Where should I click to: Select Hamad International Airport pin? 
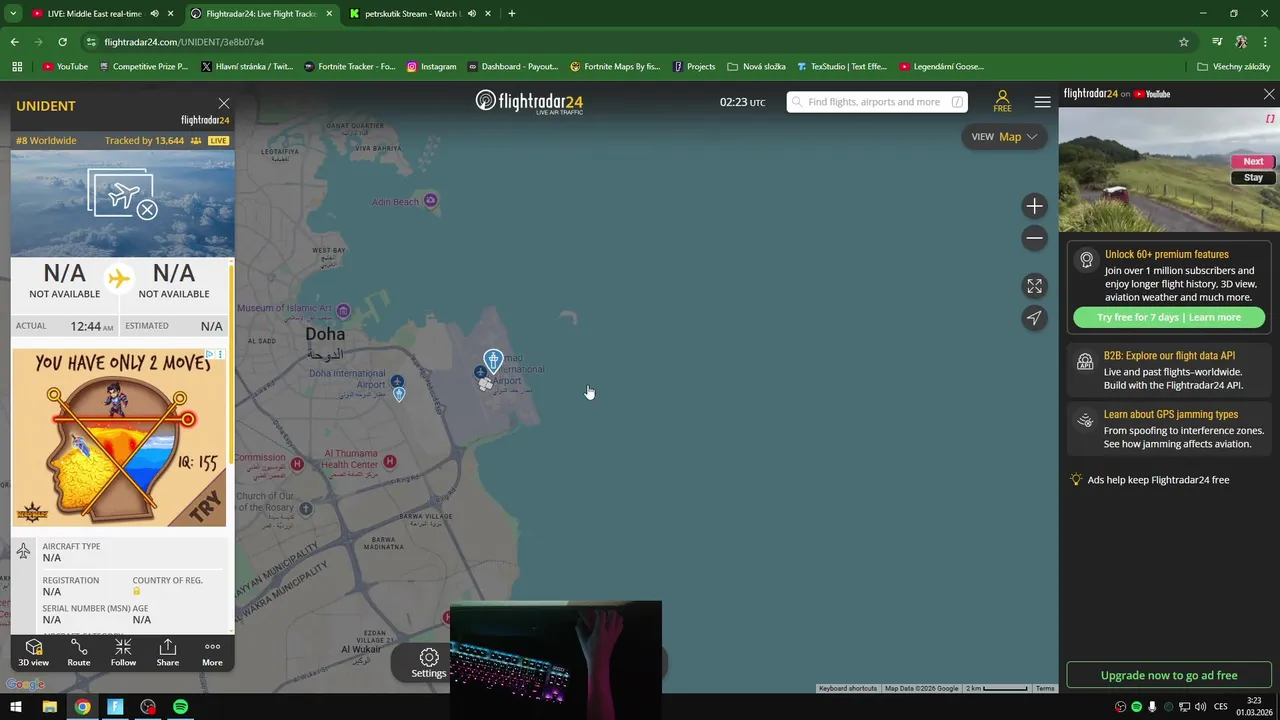pyautogui.click(x=493, y=360)
